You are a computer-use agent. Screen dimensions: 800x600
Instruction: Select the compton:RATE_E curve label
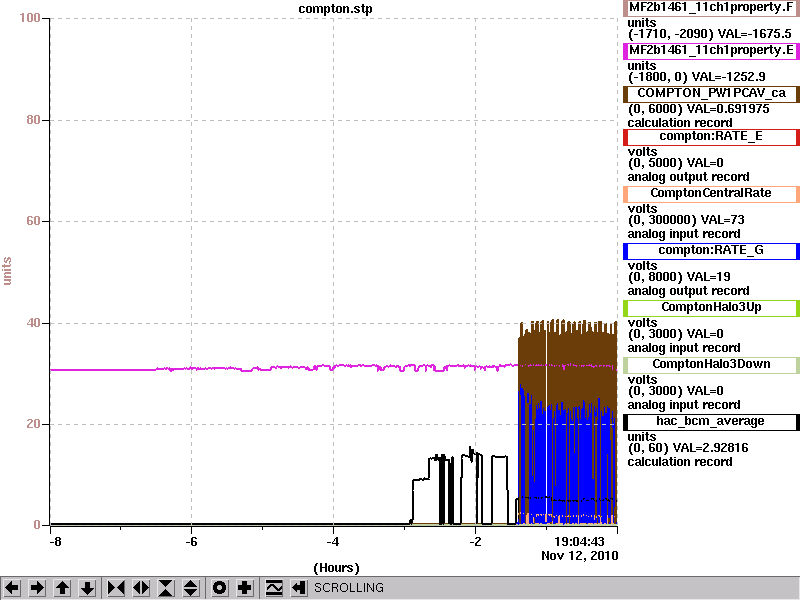pos(711,137)
